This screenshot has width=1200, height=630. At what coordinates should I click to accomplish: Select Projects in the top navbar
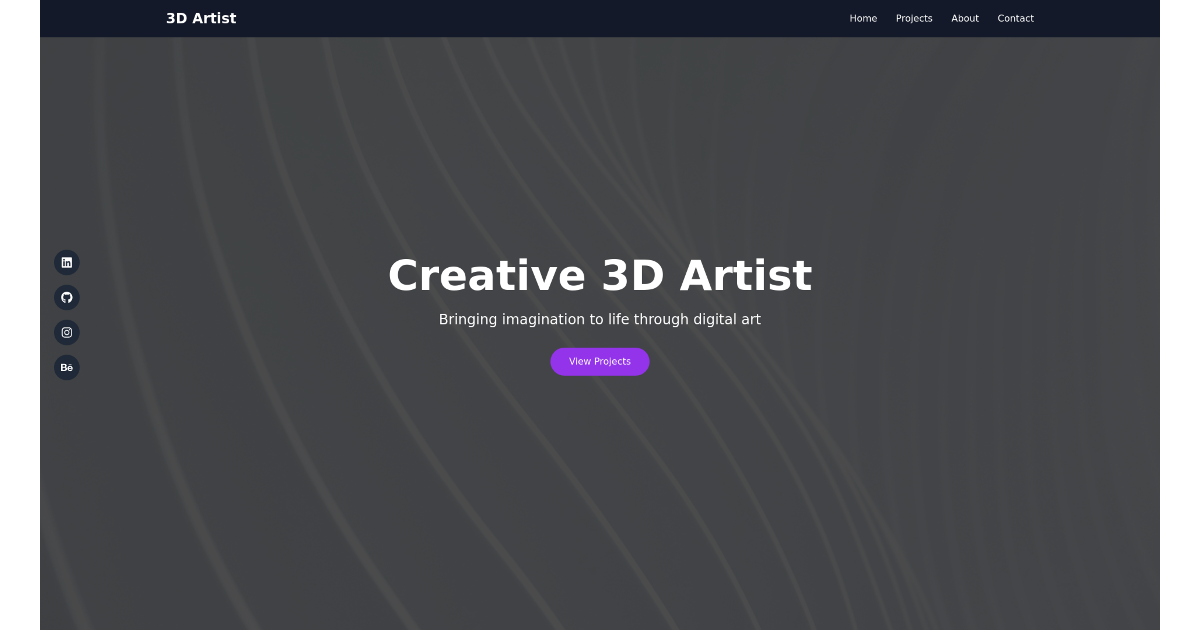point(914,18)
